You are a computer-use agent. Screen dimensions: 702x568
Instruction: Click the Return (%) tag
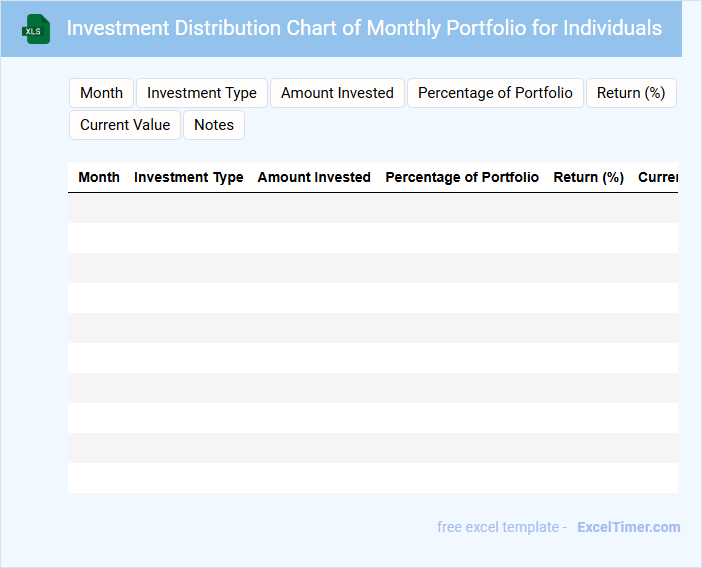tap(631, 93)
